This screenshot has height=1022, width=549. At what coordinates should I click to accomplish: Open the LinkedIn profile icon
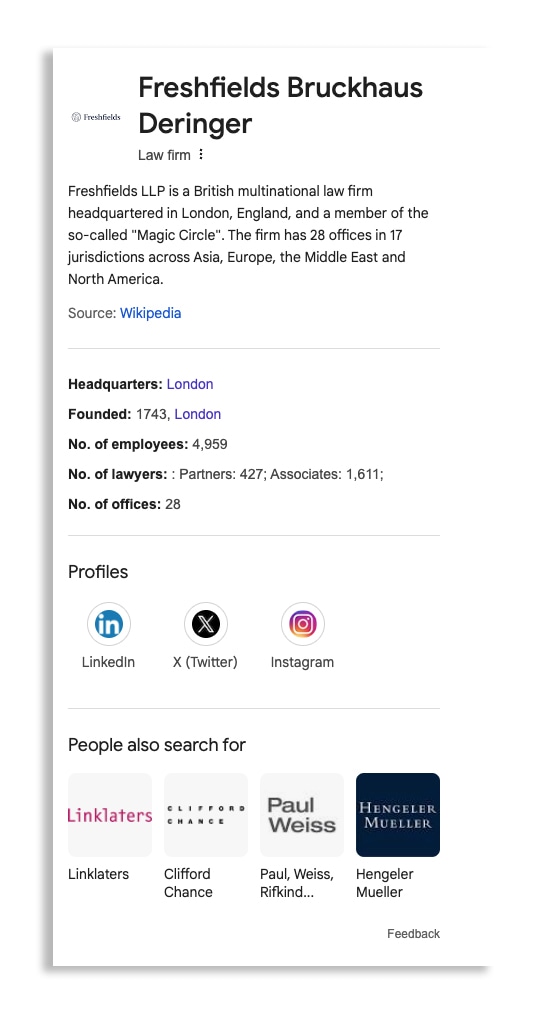(109, 624)
